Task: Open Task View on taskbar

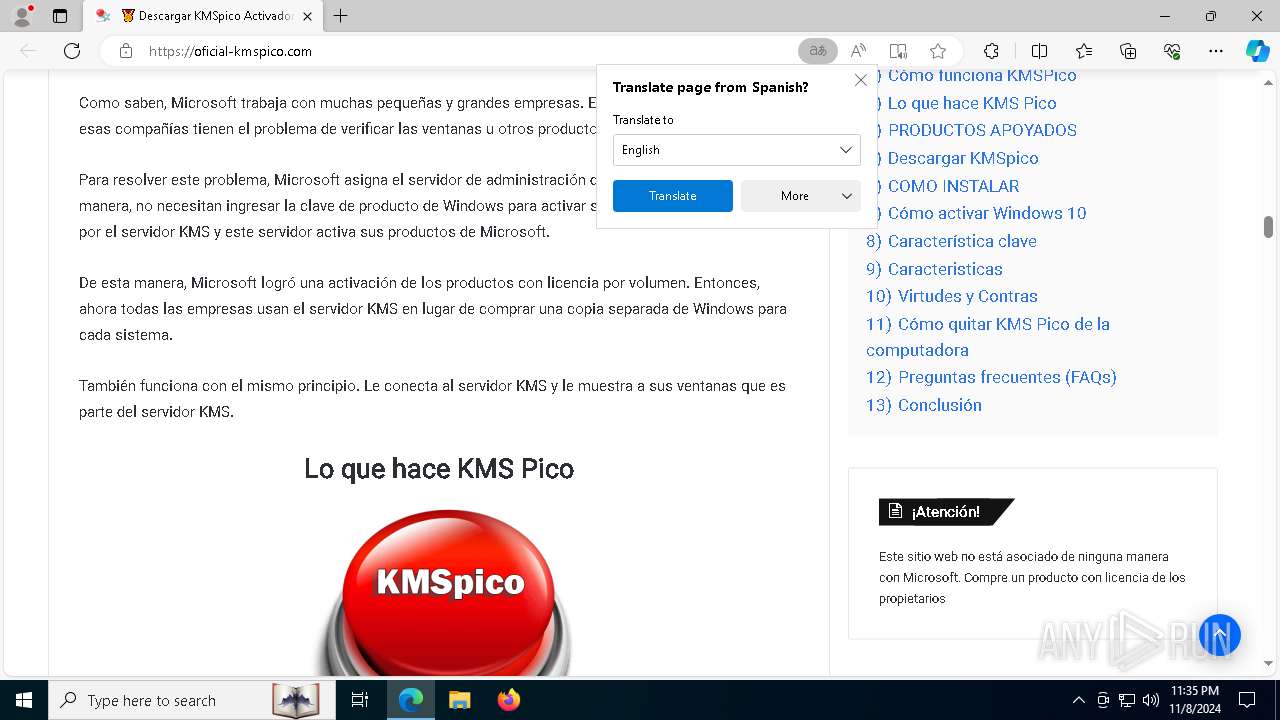Action: point(360,700)
